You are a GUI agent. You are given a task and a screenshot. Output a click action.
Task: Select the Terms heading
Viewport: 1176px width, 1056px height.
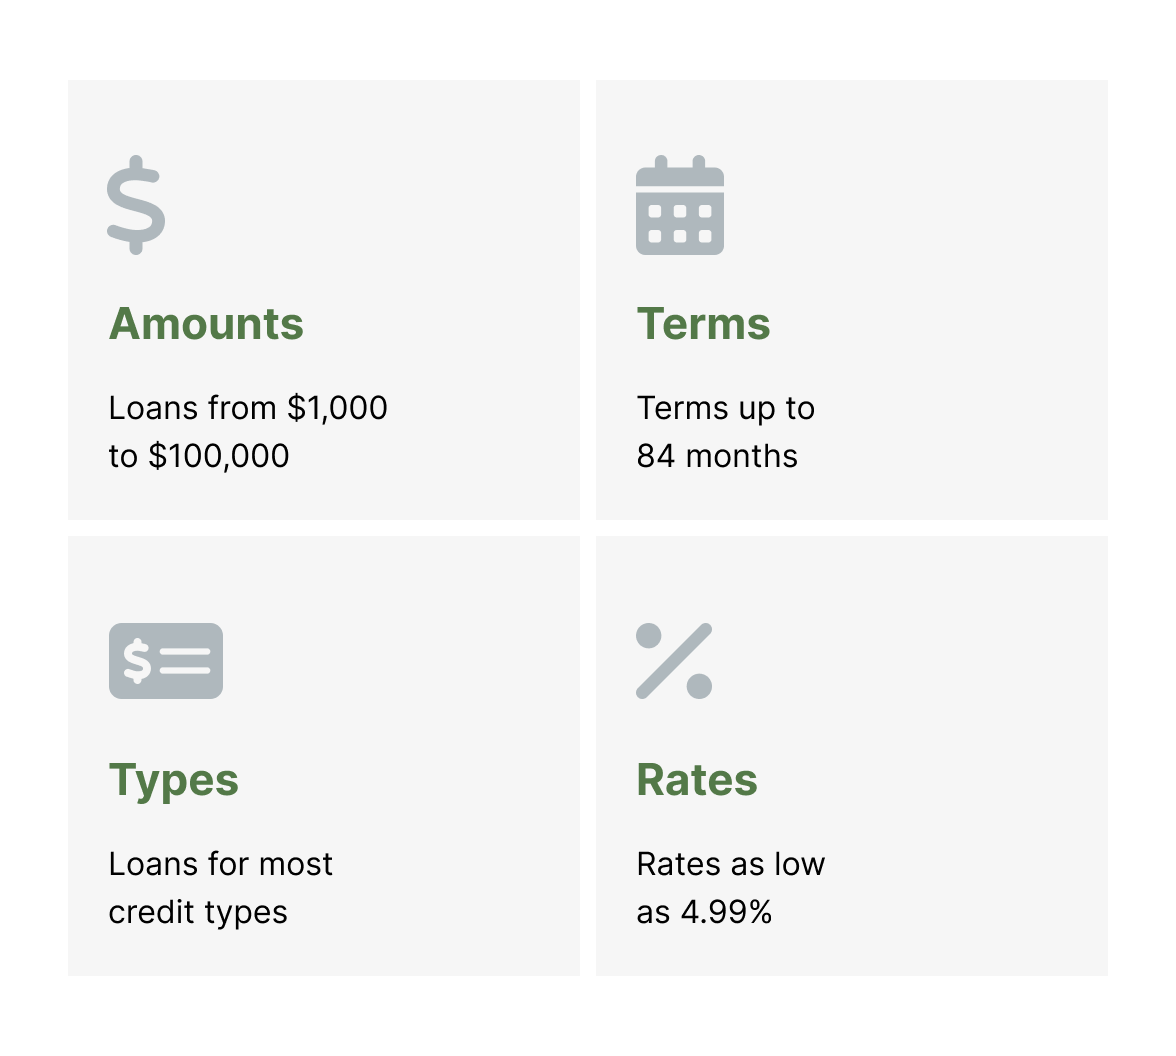click(704, 324)
